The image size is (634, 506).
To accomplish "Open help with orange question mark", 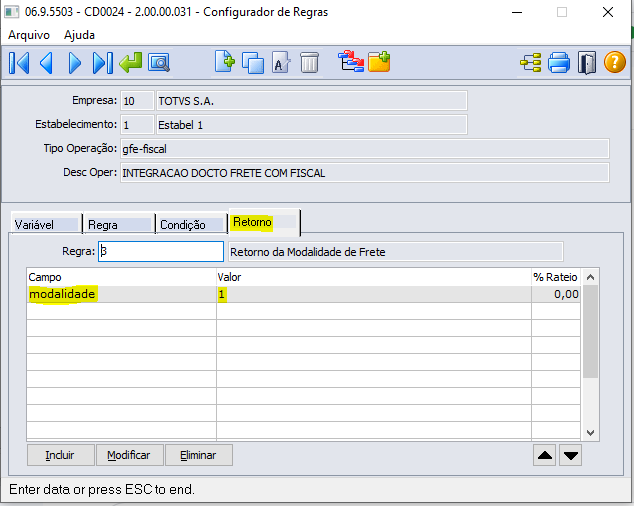I will [x=615, y=62].
